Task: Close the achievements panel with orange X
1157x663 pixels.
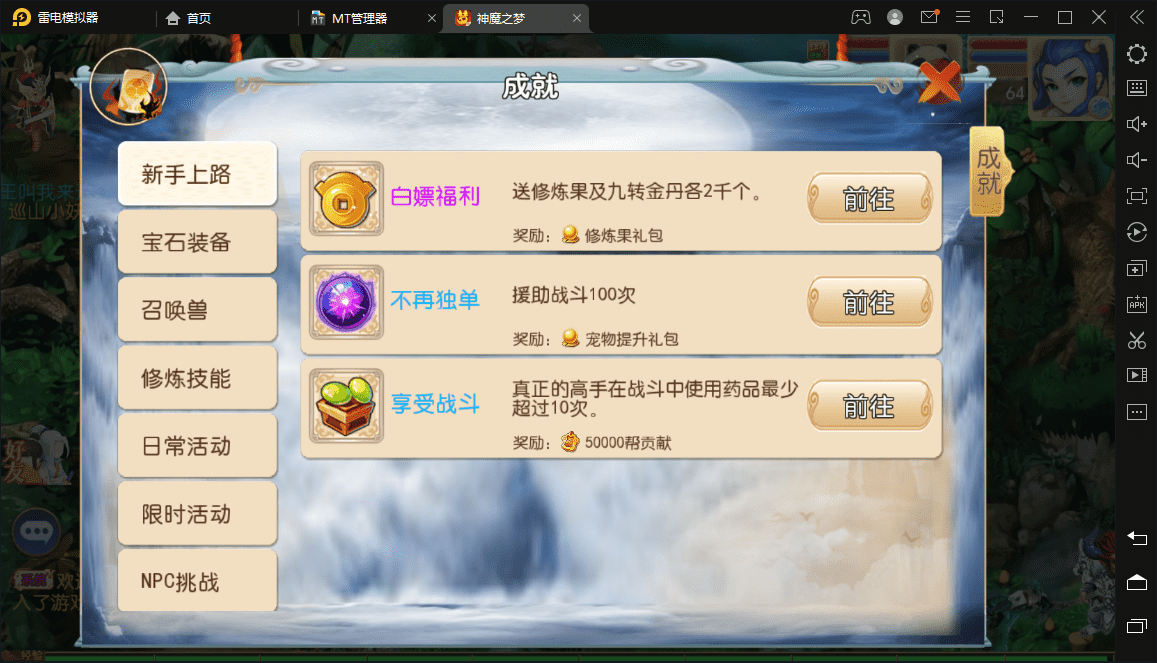Action: point(939,81)
